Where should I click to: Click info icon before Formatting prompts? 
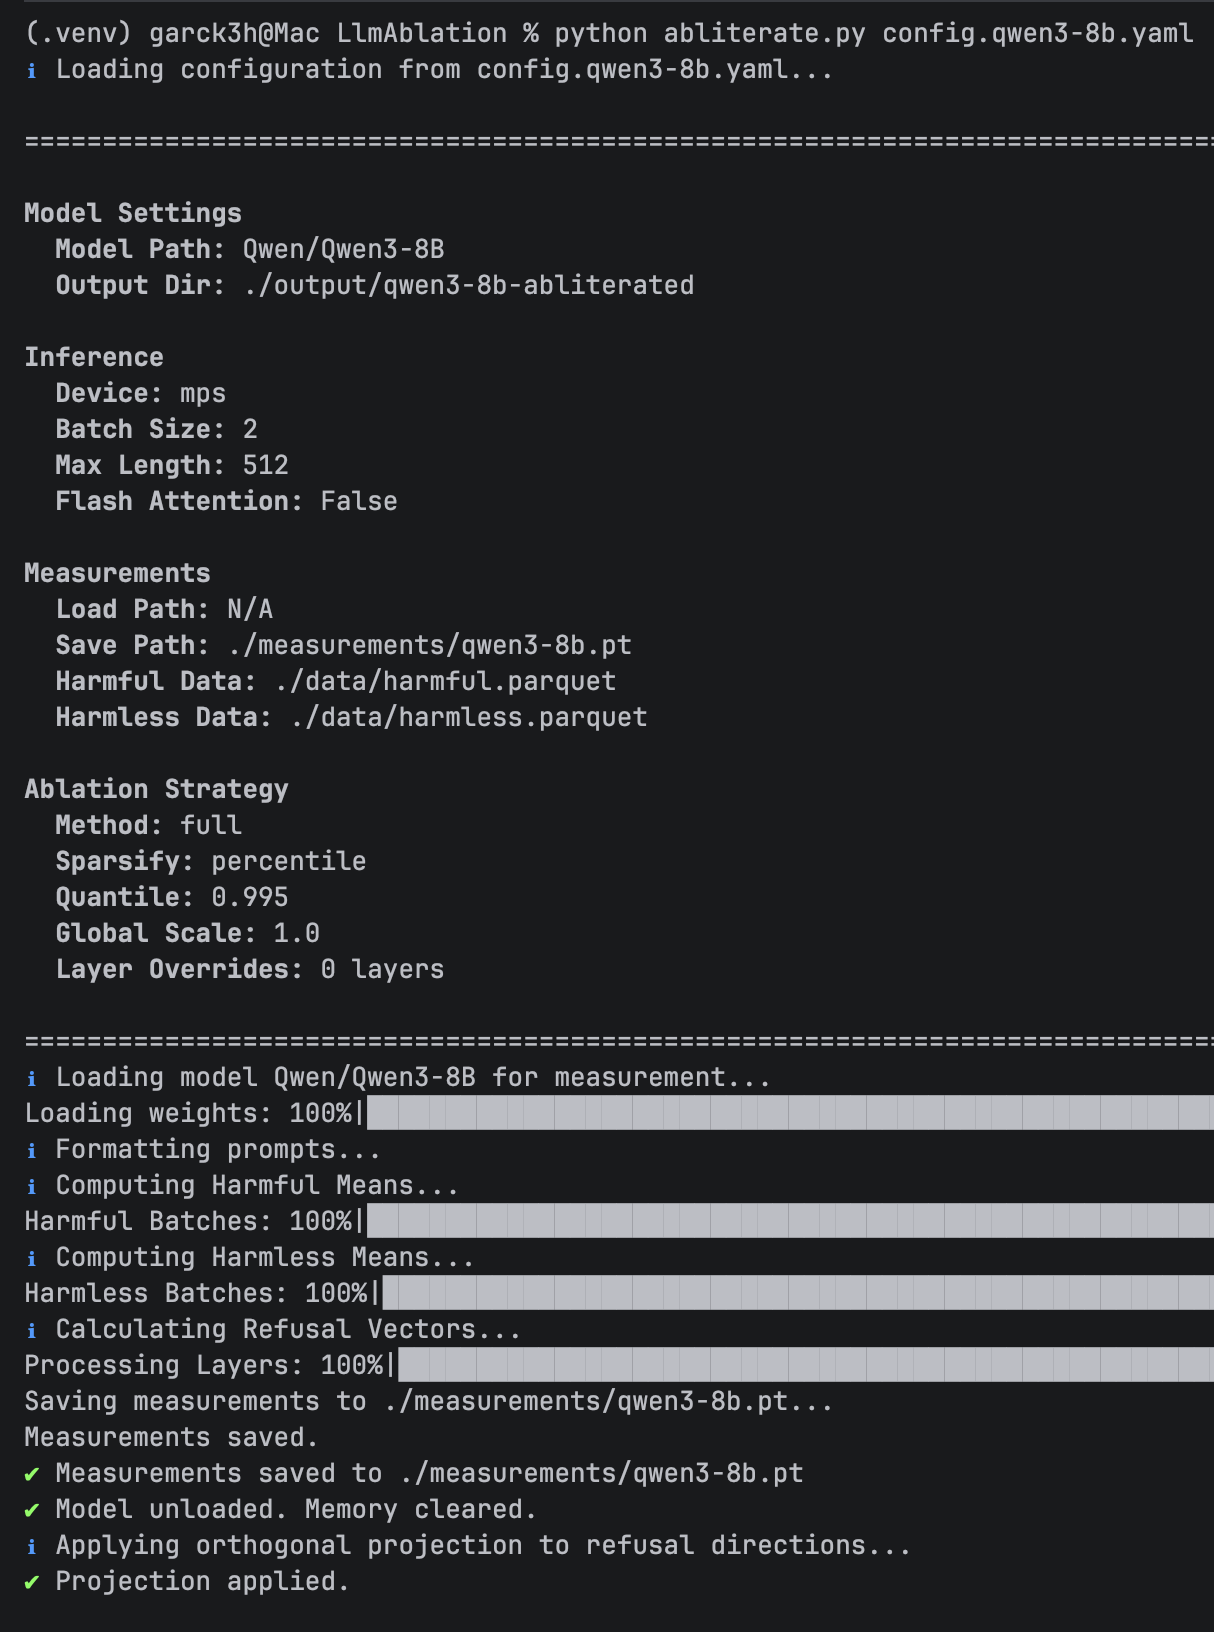coord(32,1151)
